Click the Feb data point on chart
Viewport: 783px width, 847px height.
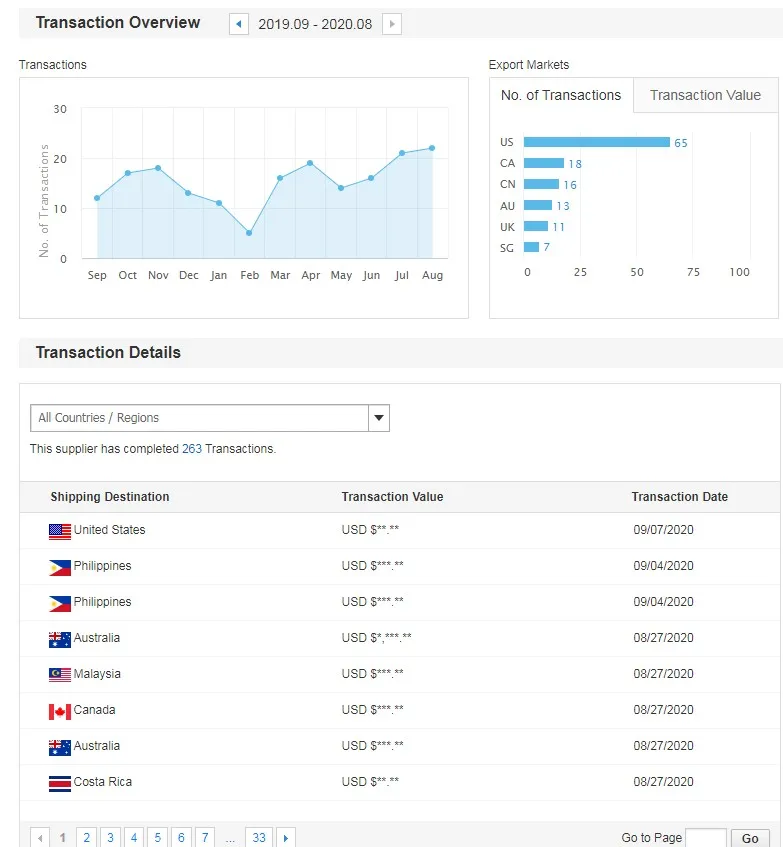pyautogui.click(x=249, y=233)
